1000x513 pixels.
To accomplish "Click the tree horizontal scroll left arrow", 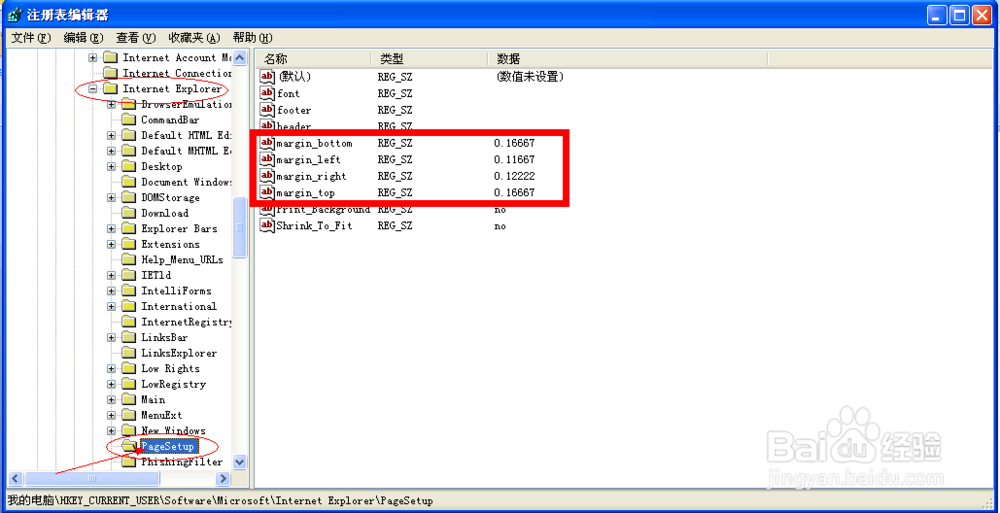I will tap(15, 478).
